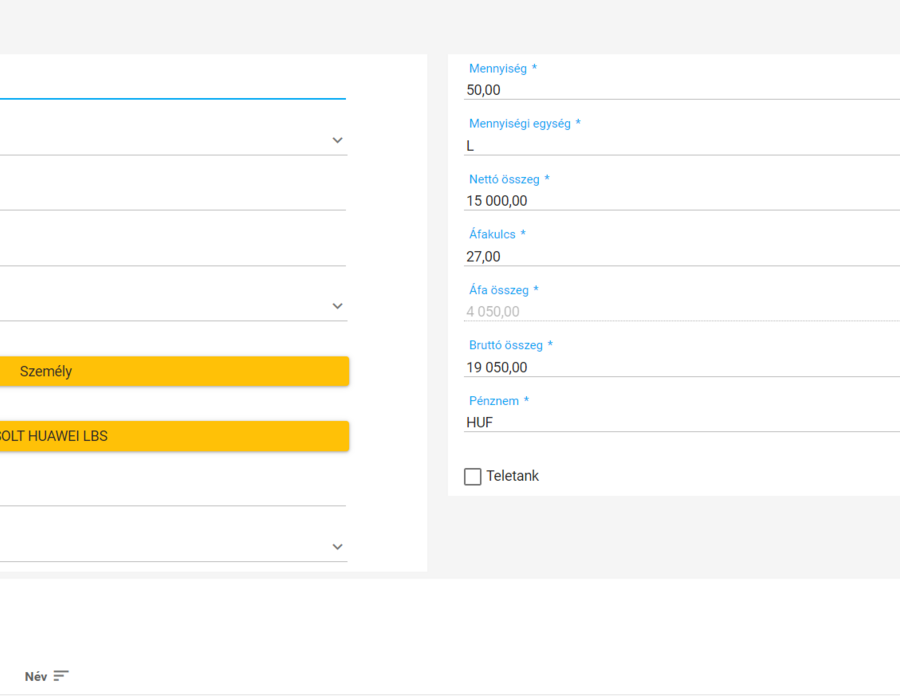
Task: Tick the Teletank checkbox
Action: coord(472,476)
